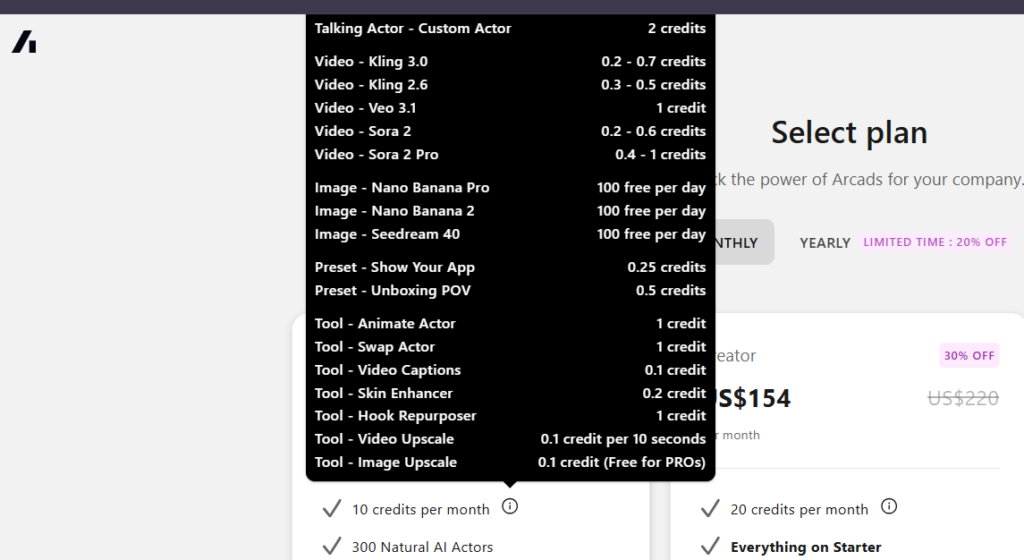Click the checkmark beside Everything on Starter
1024x560 pixels.
pyautogui.click(x=710, y=546)
